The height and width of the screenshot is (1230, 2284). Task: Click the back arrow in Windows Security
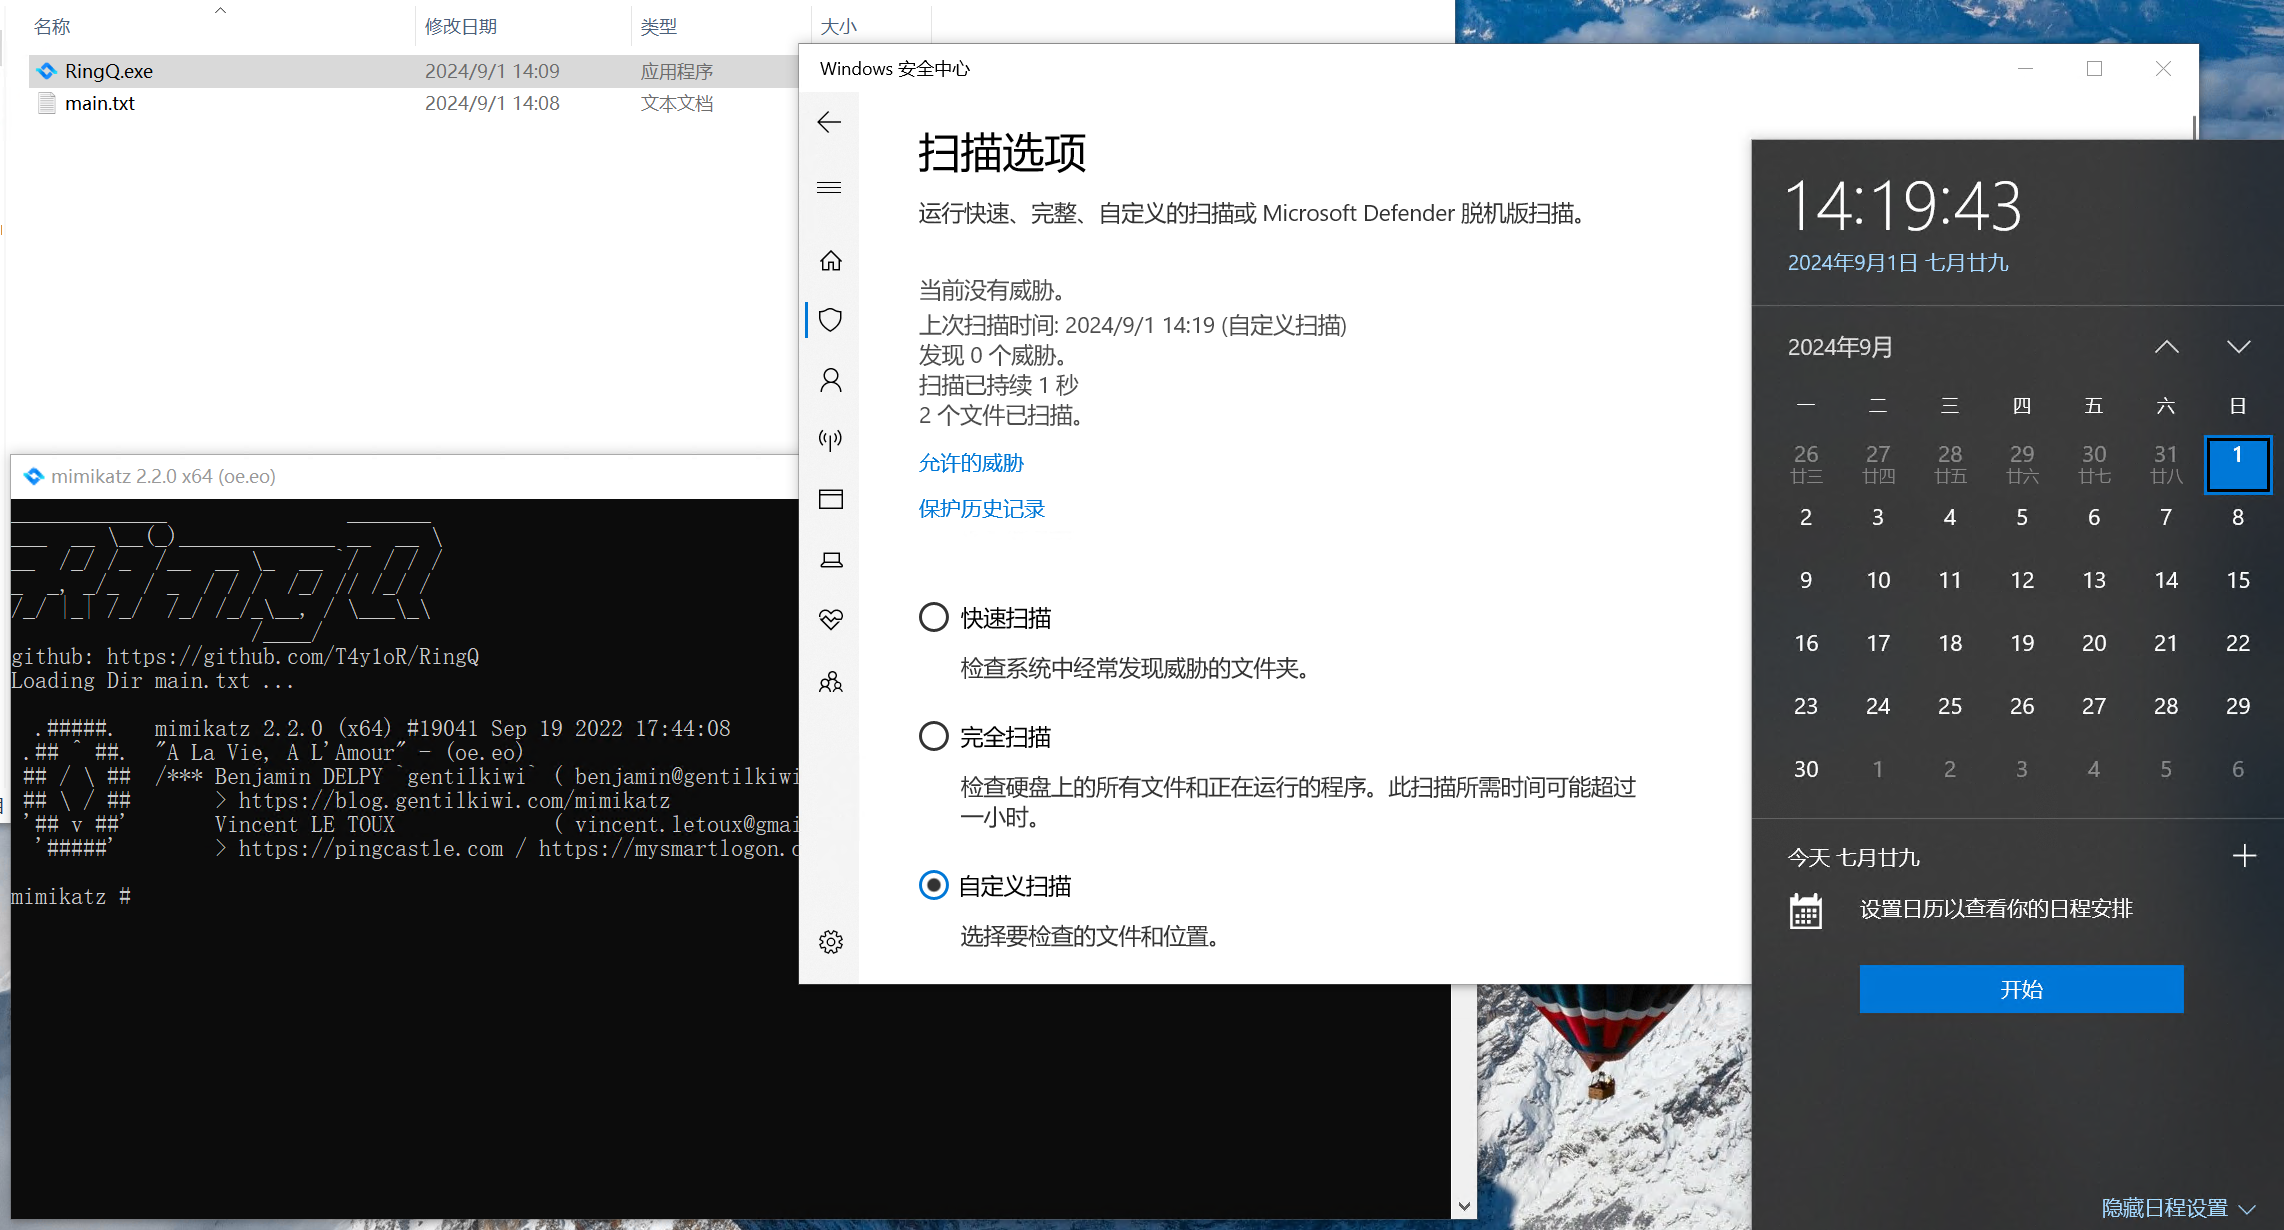click(x=829, y=122)
